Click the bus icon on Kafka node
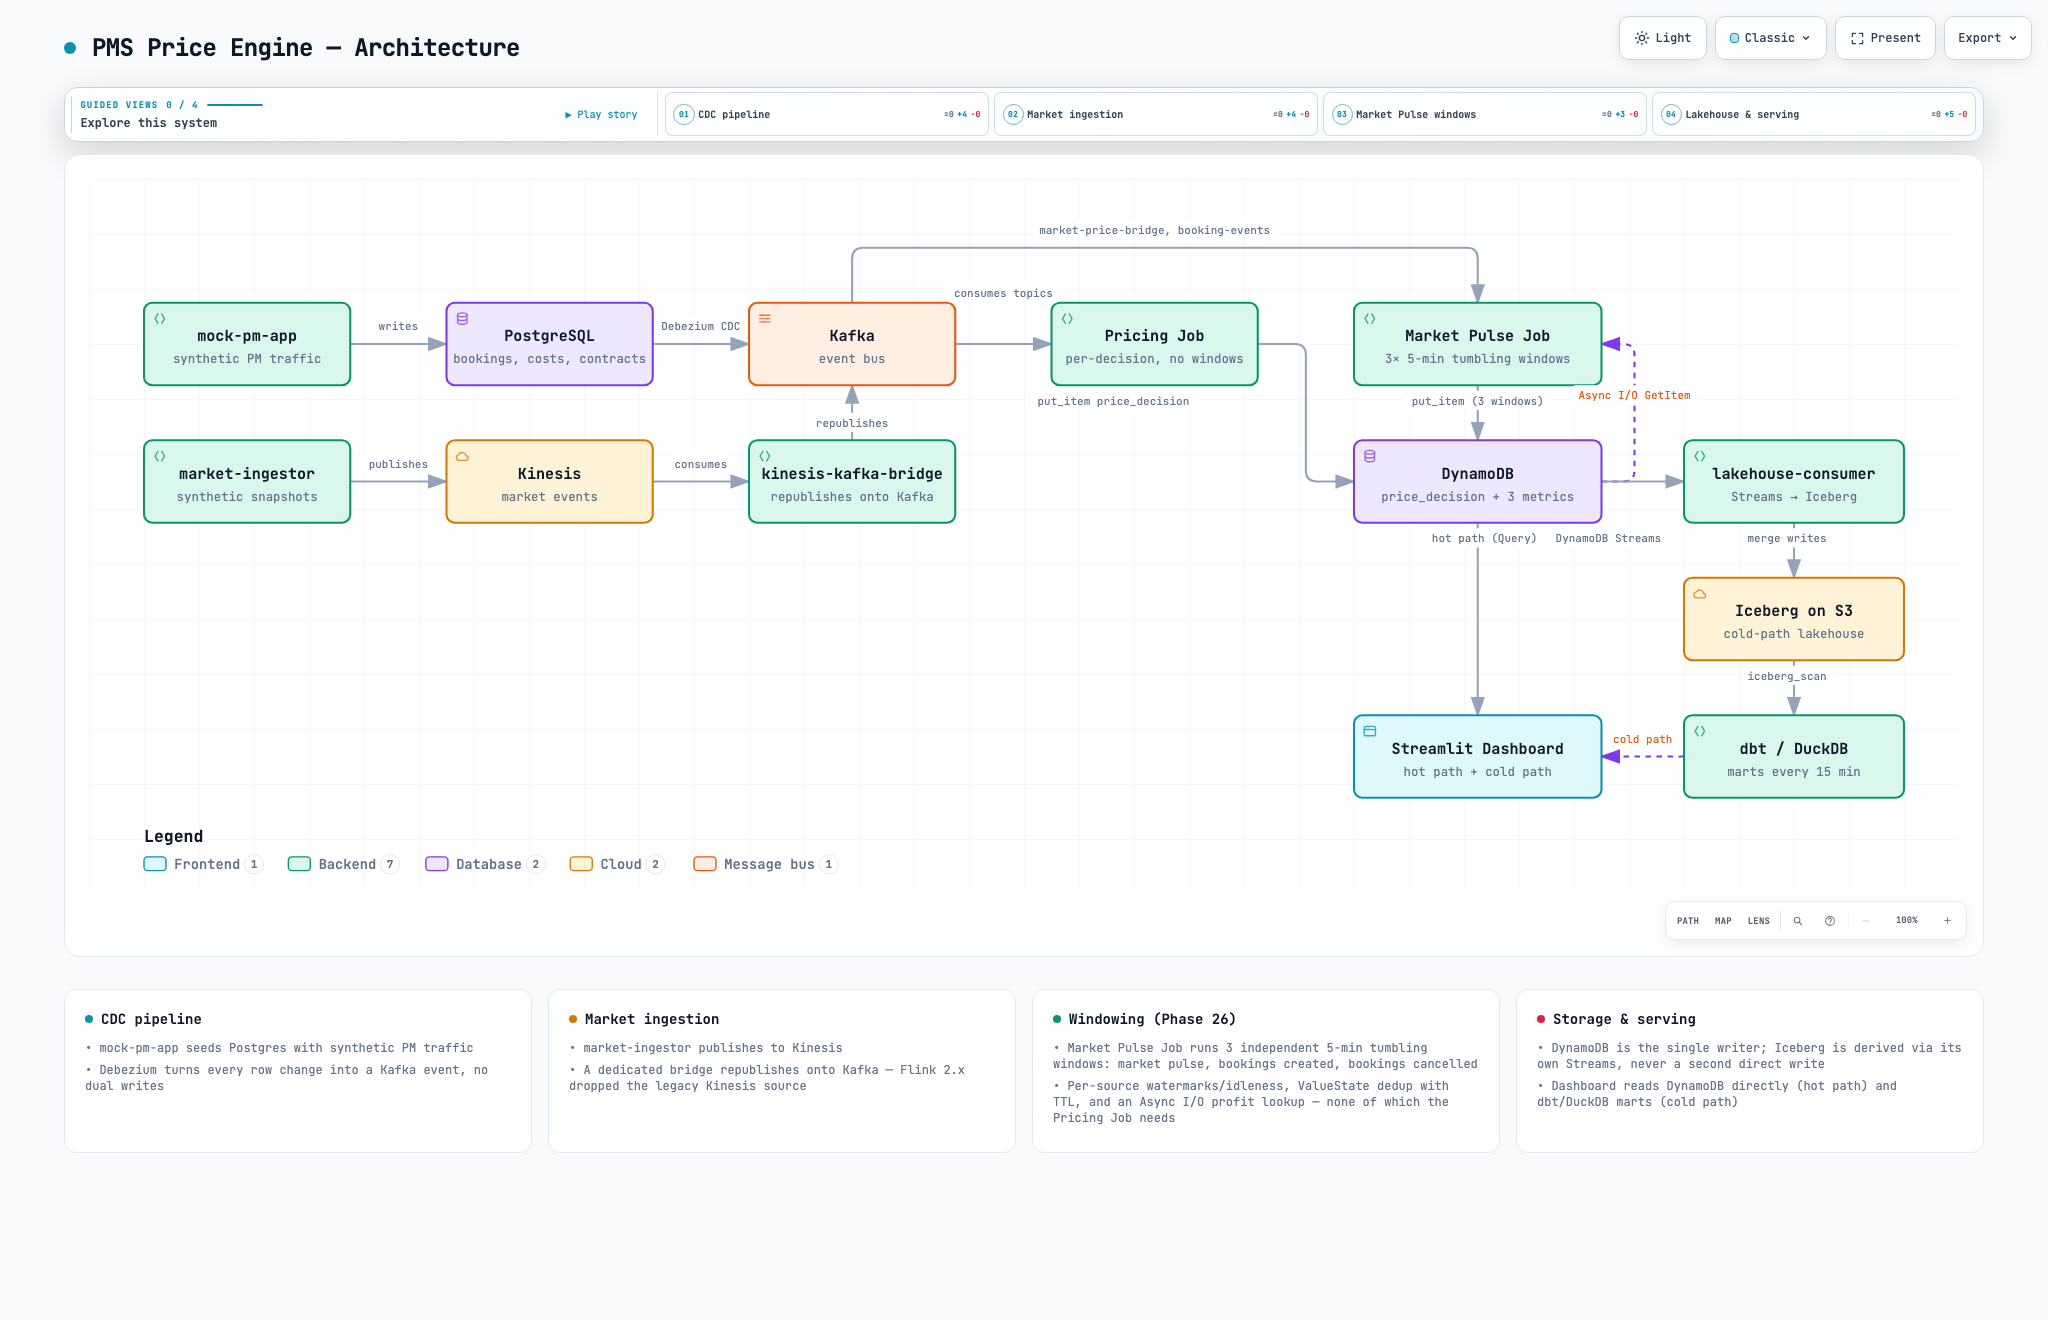 pos(765,319)
